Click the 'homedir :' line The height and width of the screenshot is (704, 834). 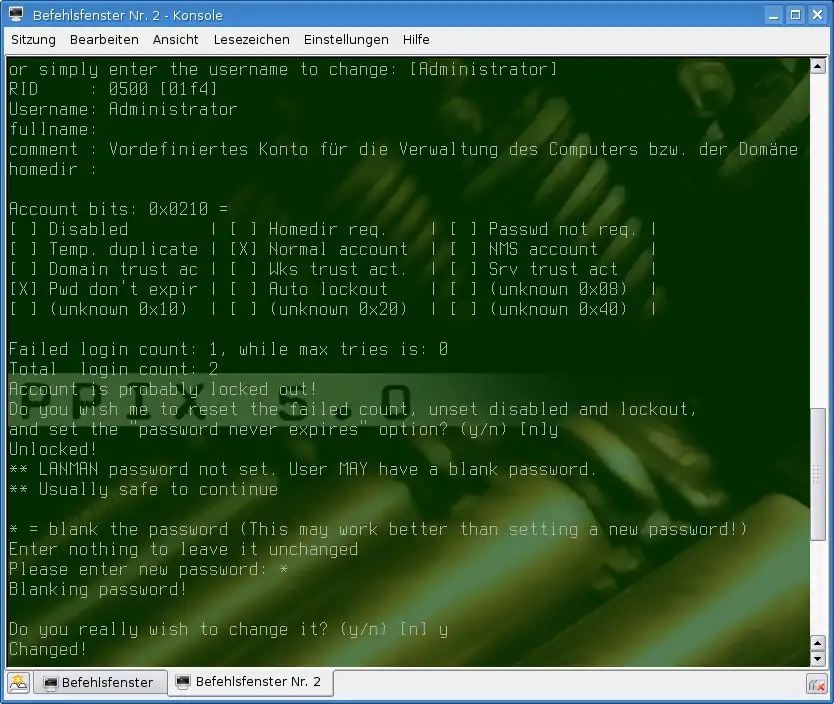tap(53, 169)
